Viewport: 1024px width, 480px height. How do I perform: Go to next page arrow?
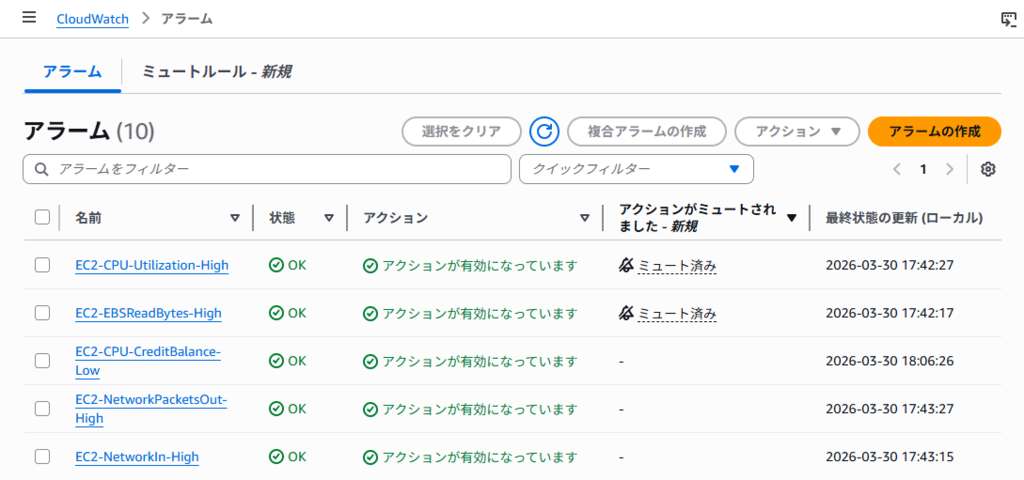pos(950,169)
